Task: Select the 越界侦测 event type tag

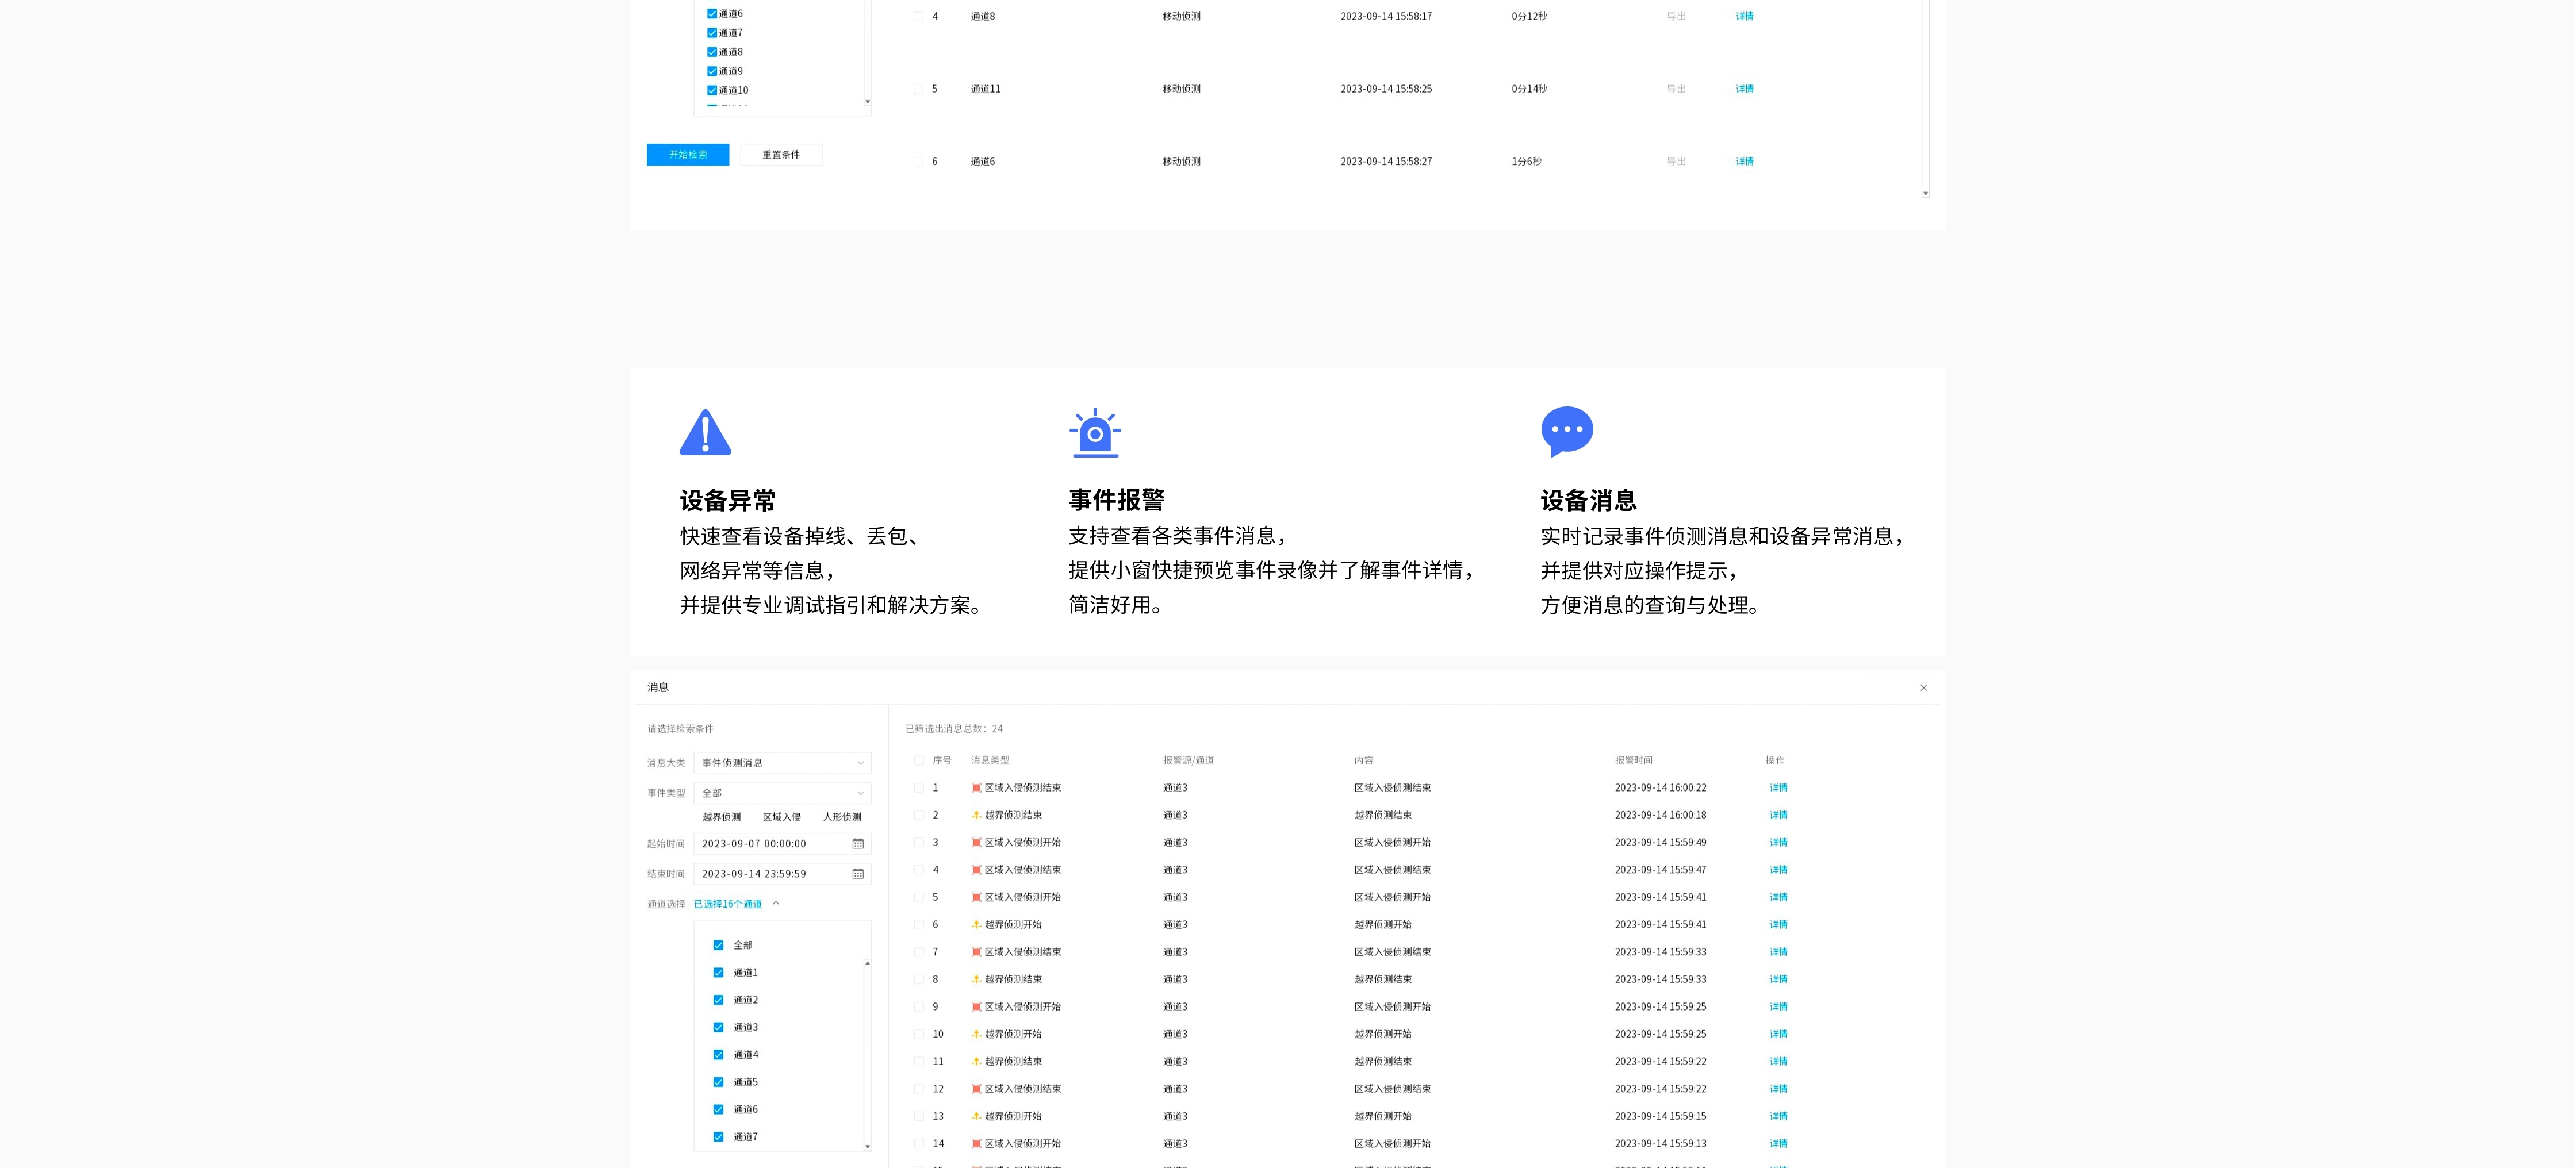Action: click(x=722, y=817)
